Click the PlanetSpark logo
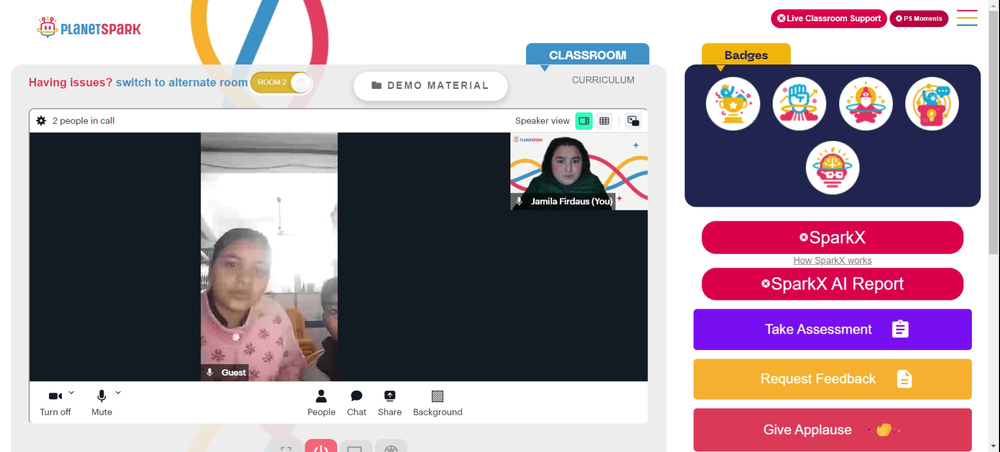The width and height of the screenshot is (1000, 452). [x=89, y=27]
